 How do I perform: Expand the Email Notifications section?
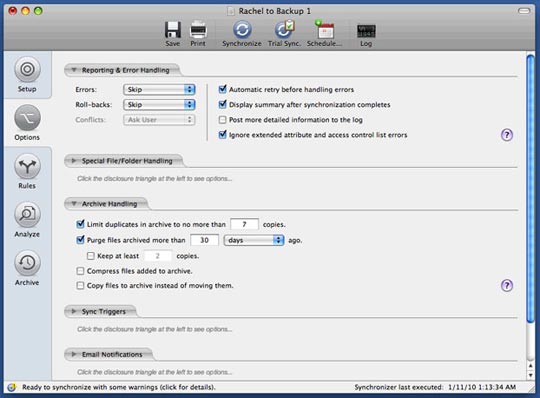[74, 354]
